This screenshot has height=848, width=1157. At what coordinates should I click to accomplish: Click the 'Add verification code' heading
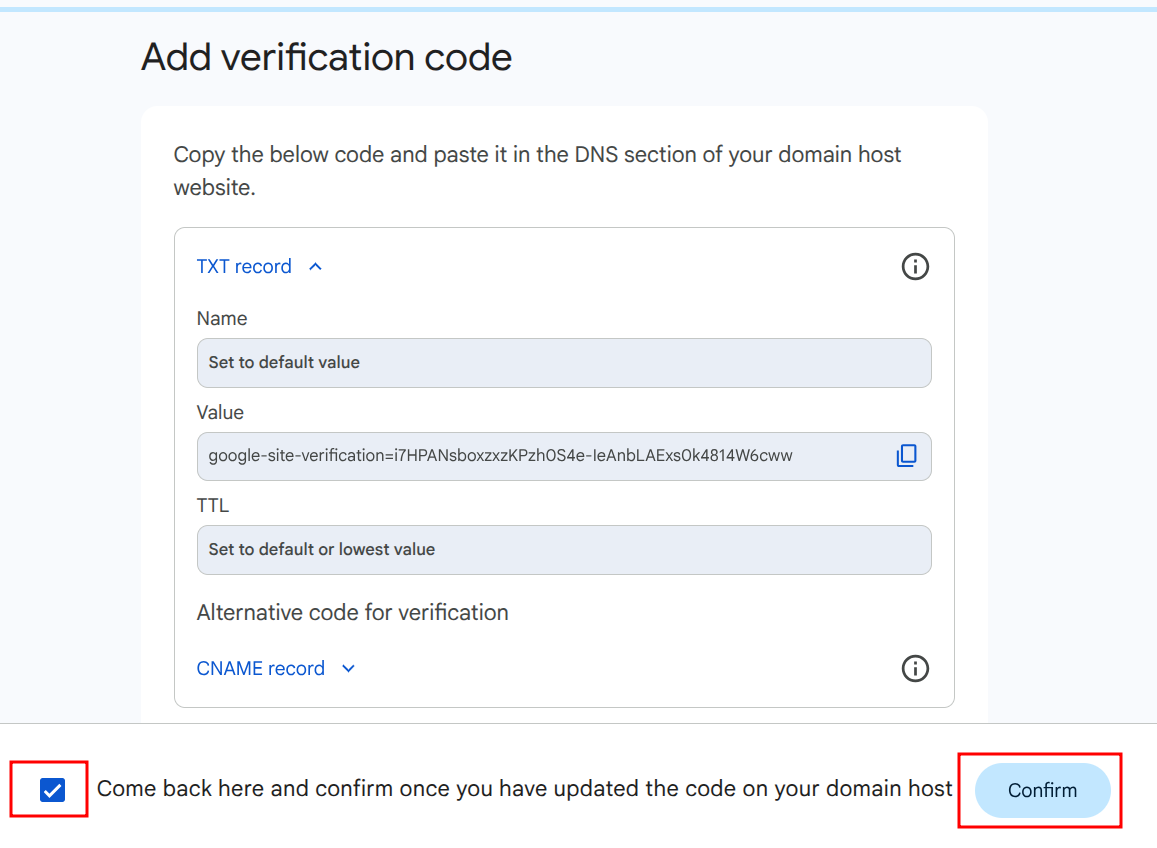click(x=327, y=57)
